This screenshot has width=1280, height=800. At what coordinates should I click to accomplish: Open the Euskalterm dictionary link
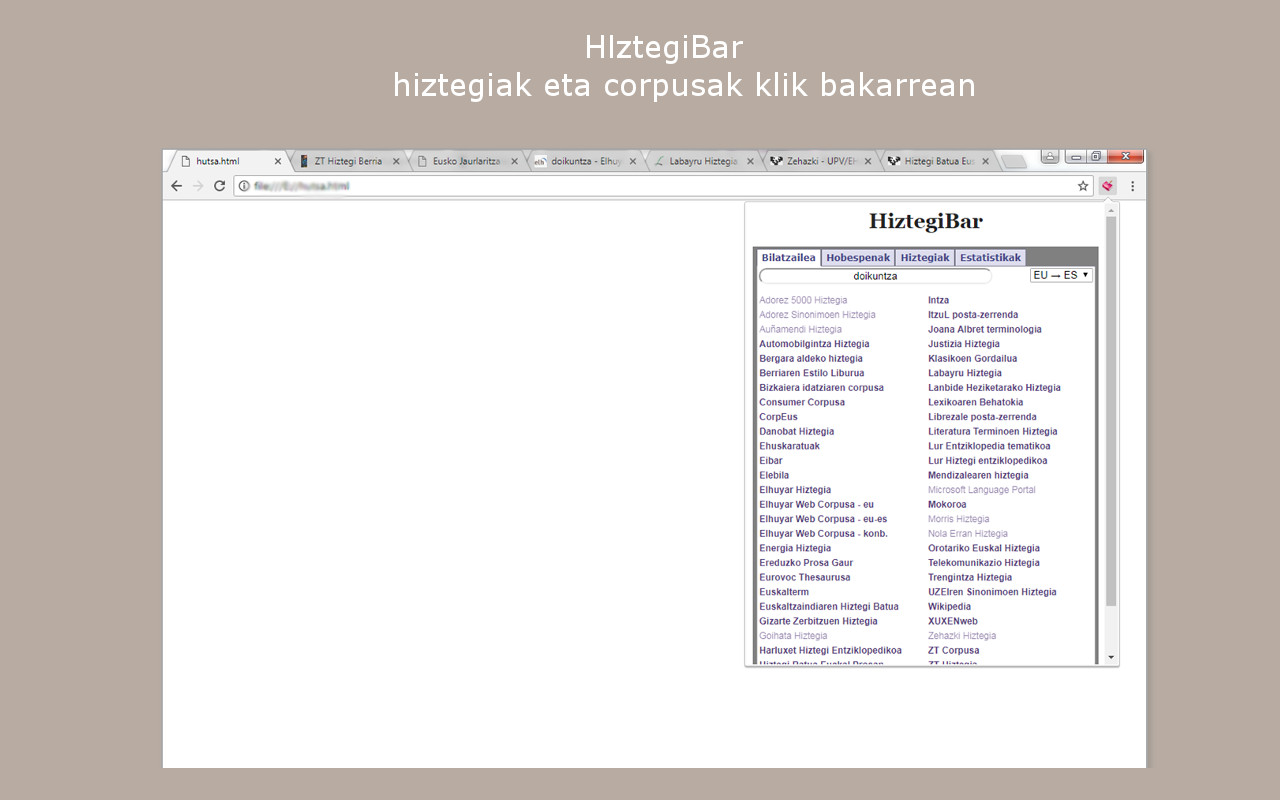(783, 591)
